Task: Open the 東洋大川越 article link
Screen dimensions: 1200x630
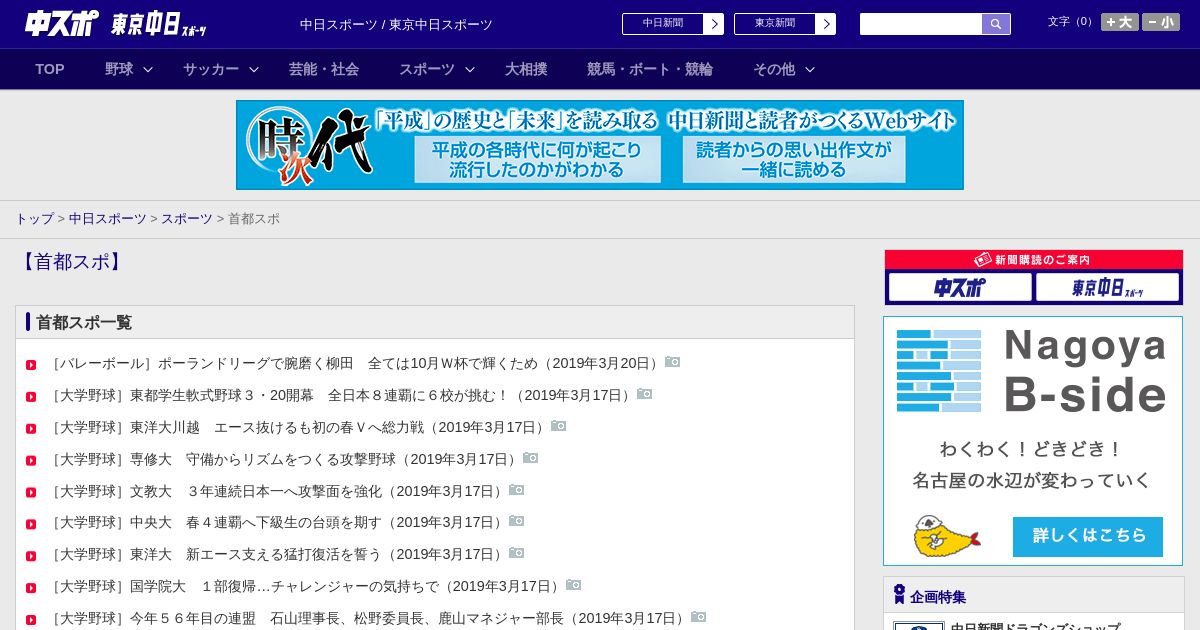Action: click(x=299, y=427)
